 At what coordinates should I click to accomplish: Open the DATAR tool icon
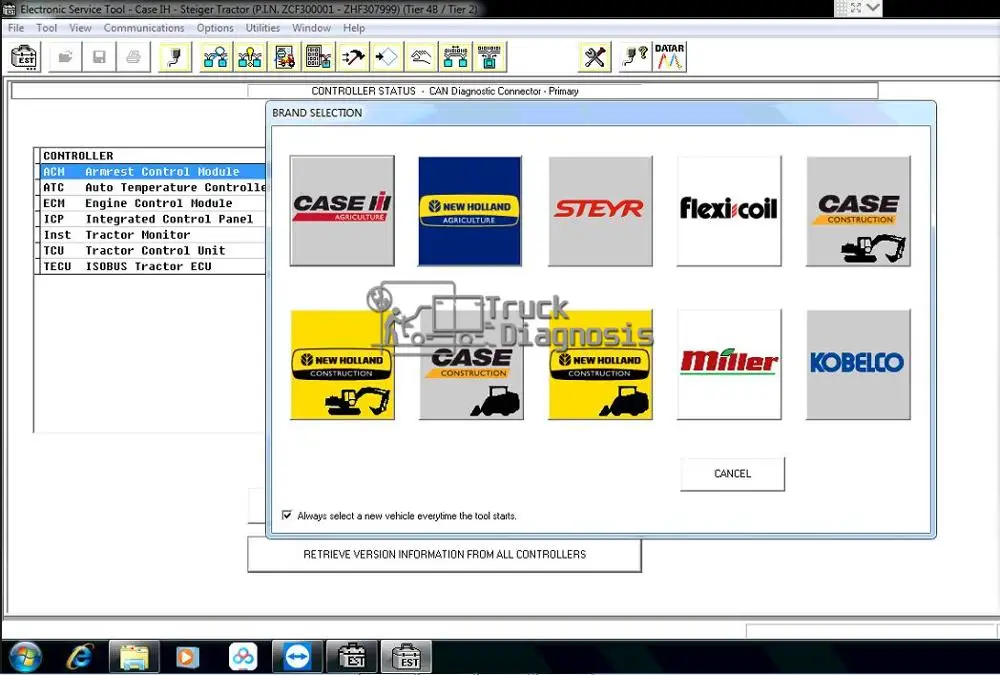click(x=669, y=57)
